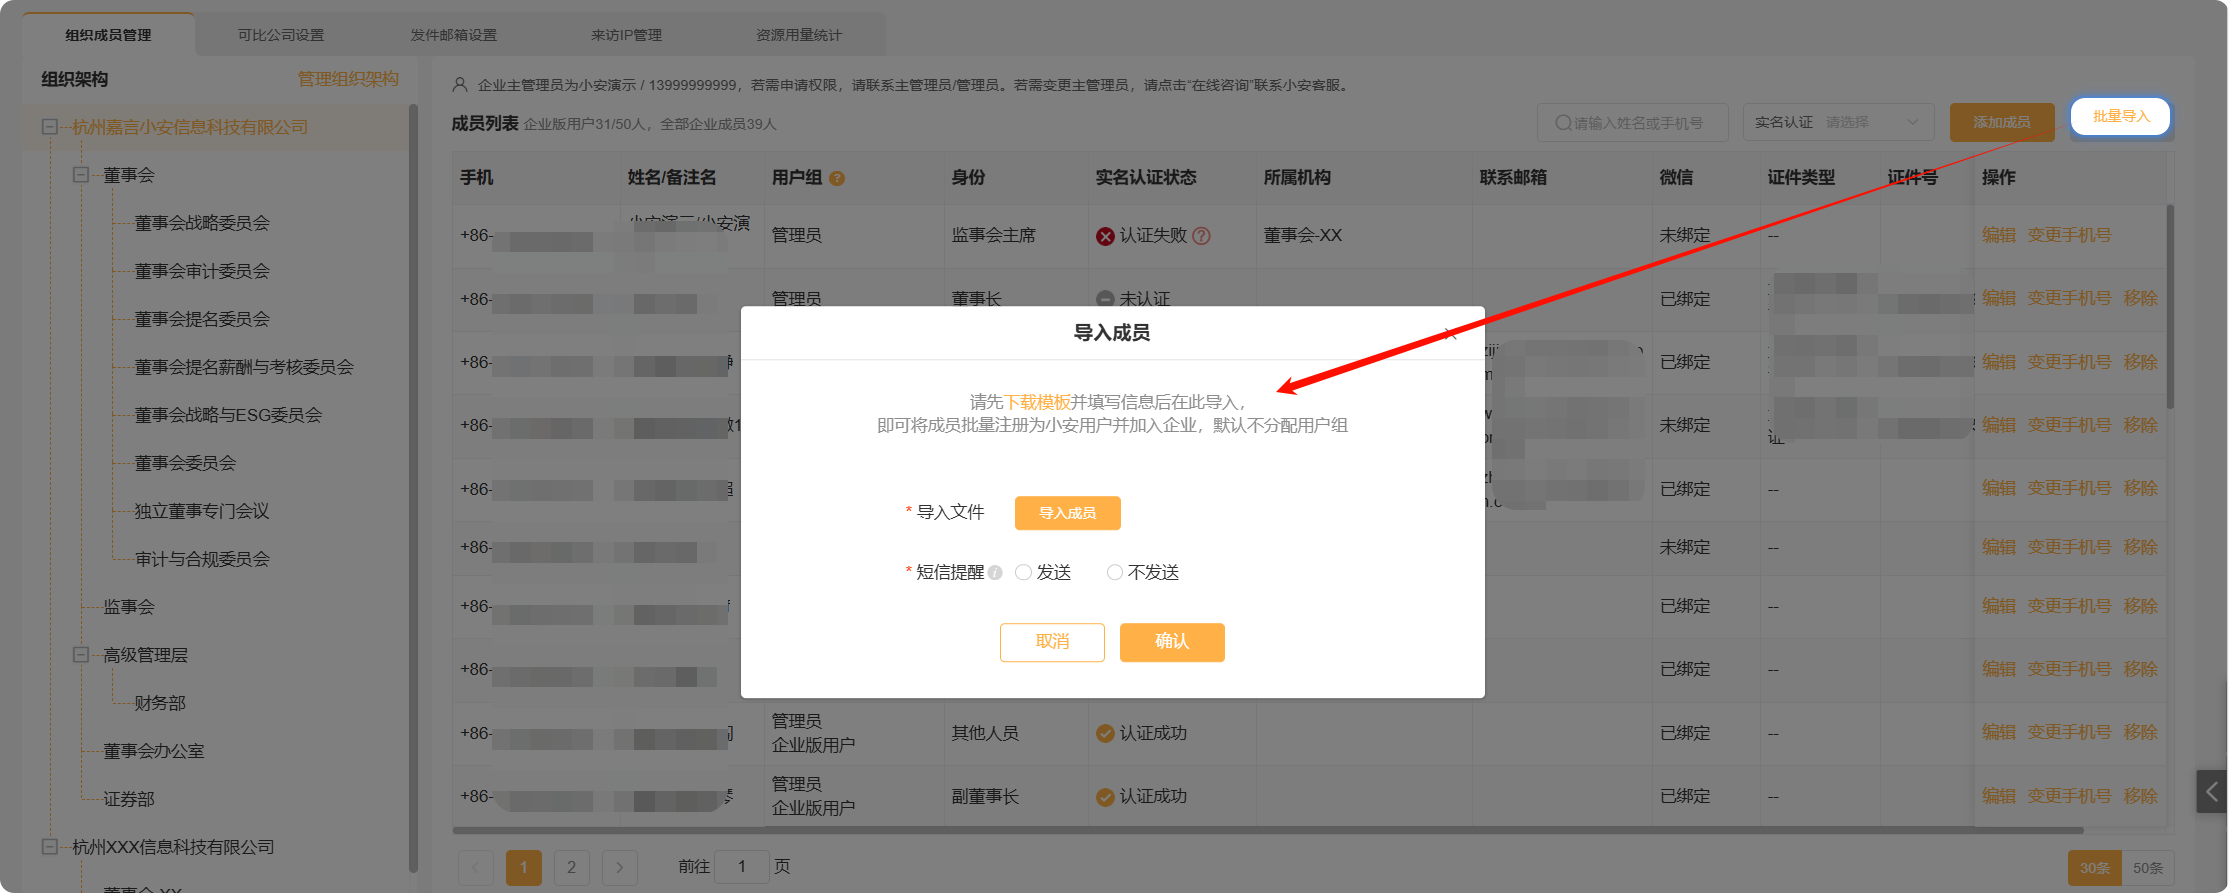Switch to 组织成员管理 tab
2229x893 pixels.
(108, 35)
